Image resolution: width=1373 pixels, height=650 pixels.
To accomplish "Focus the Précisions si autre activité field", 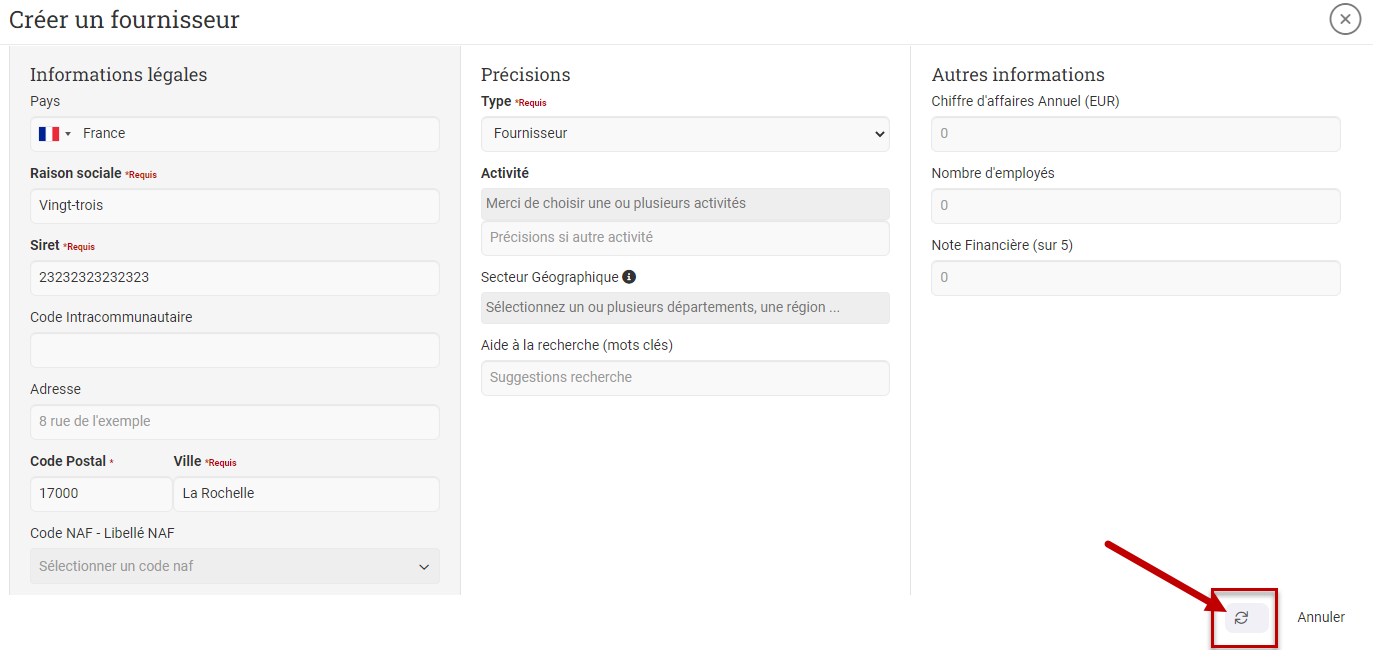I will [x=685, y=238].
